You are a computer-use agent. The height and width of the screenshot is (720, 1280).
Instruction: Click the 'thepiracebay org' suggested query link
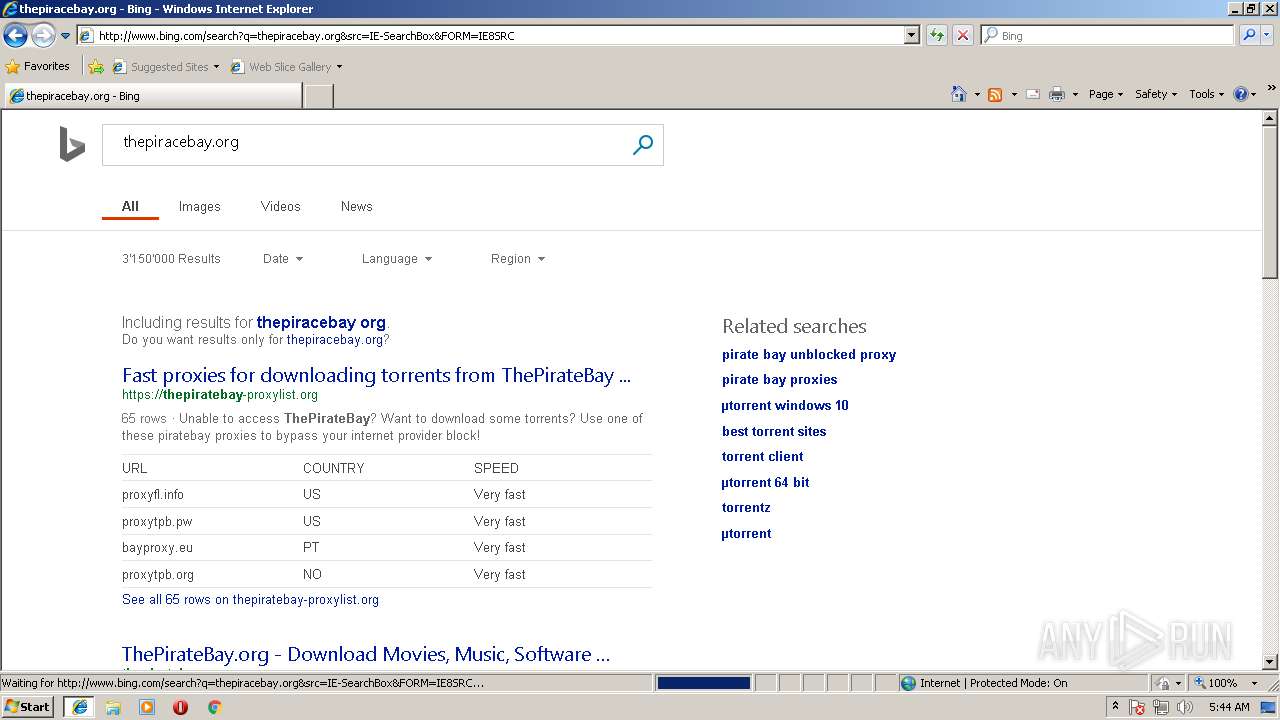(321, 322)
